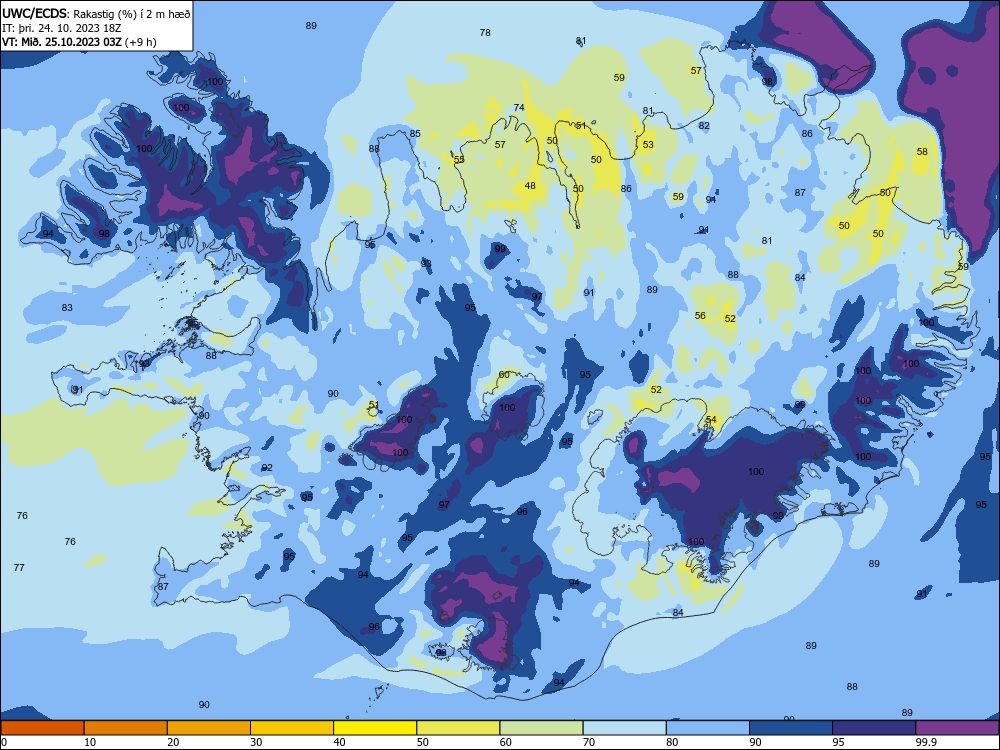Click the humidity value 82 on the map
1000x750 pixels.
703,126
